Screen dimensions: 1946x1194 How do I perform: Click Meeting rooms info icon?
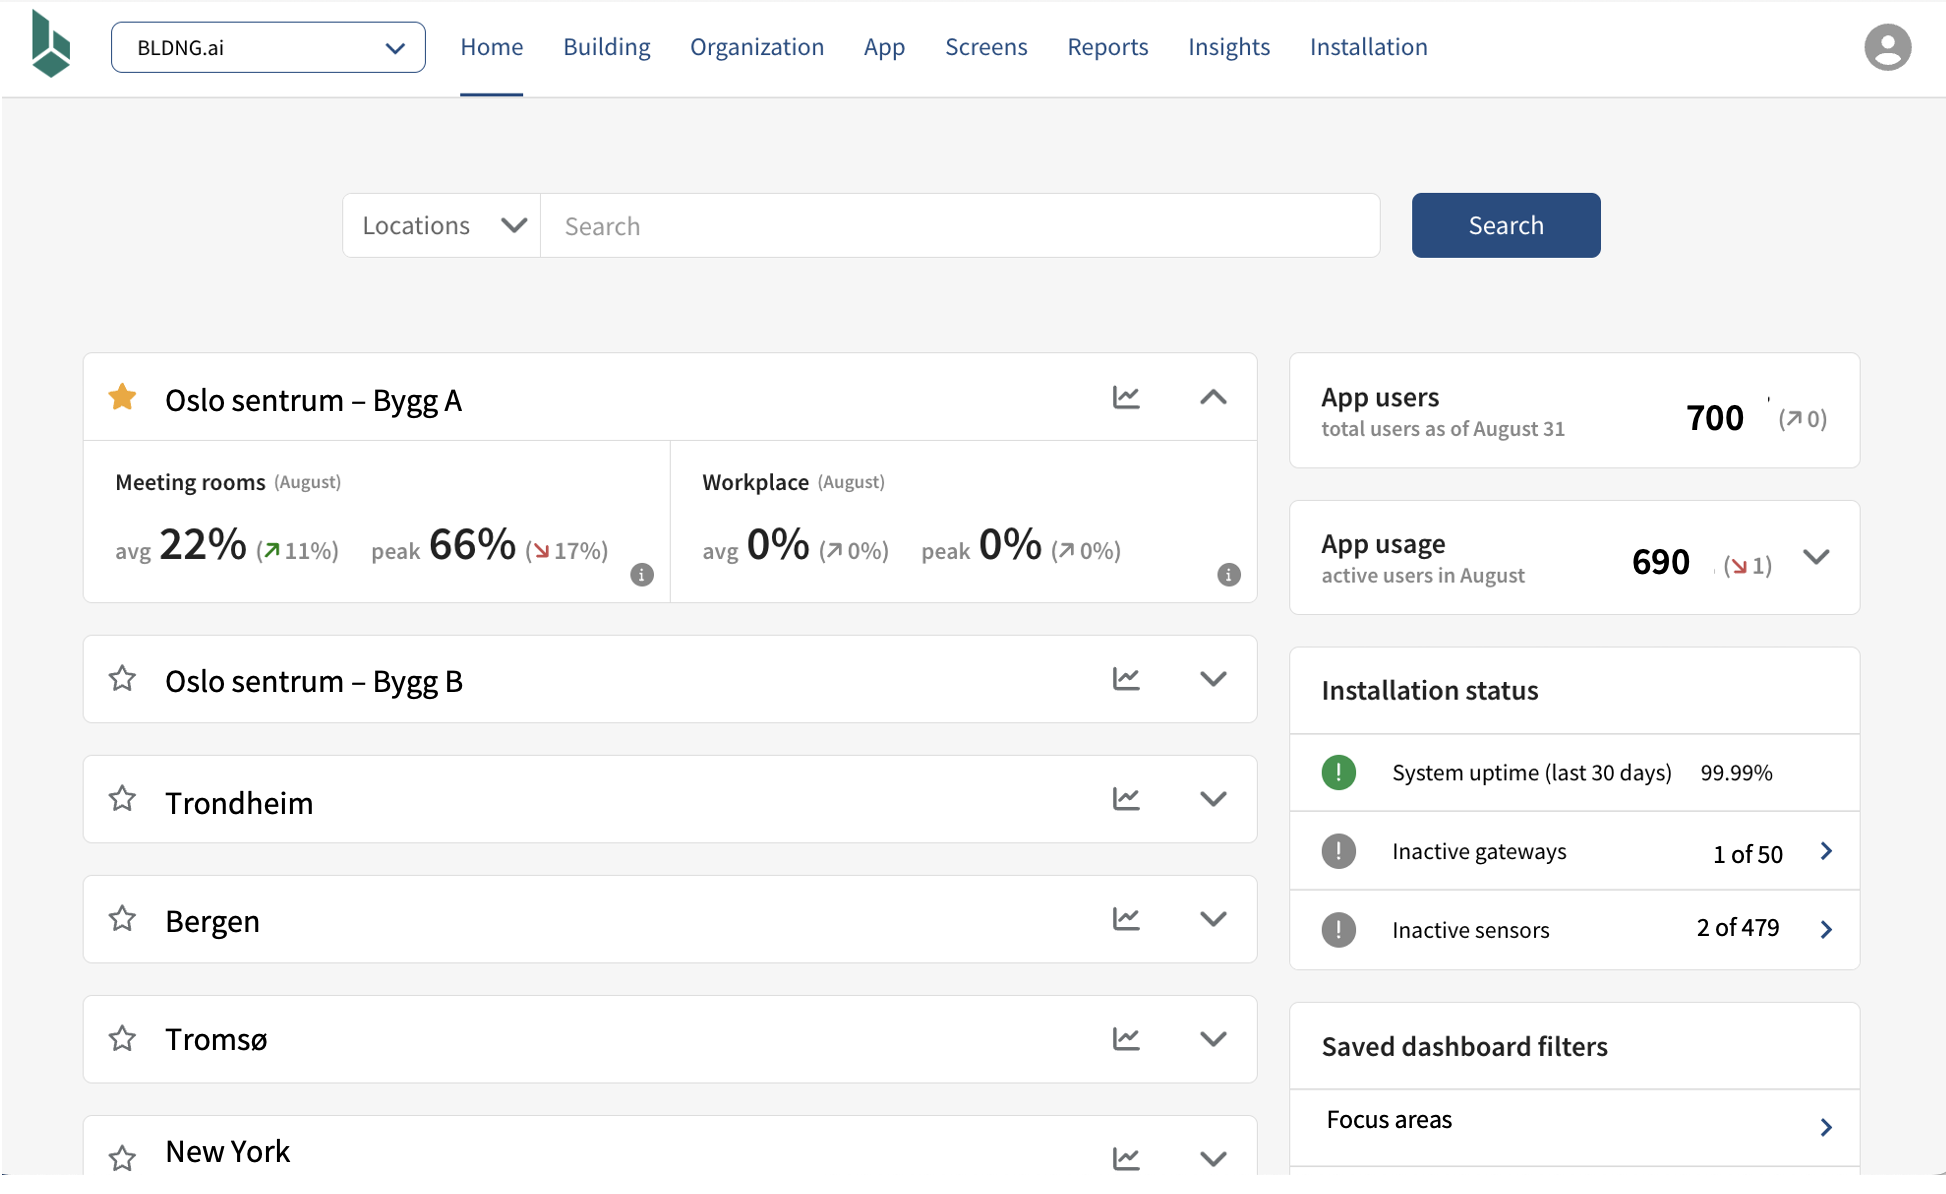(x=642, y=575)
